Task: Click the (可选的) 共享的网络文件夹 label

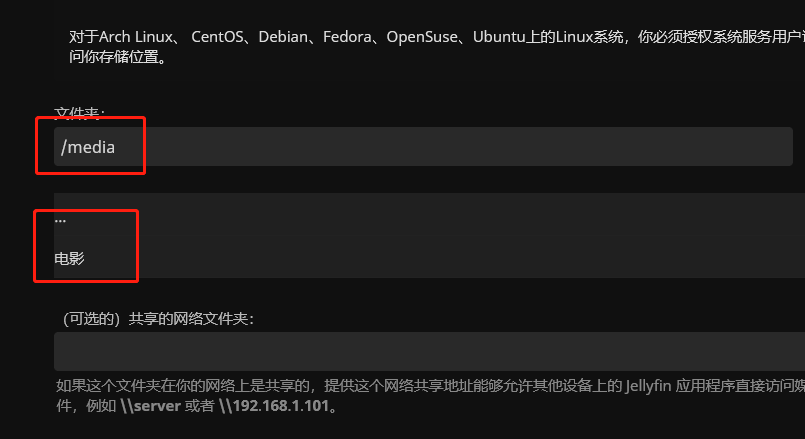Action: coord(160,318)
